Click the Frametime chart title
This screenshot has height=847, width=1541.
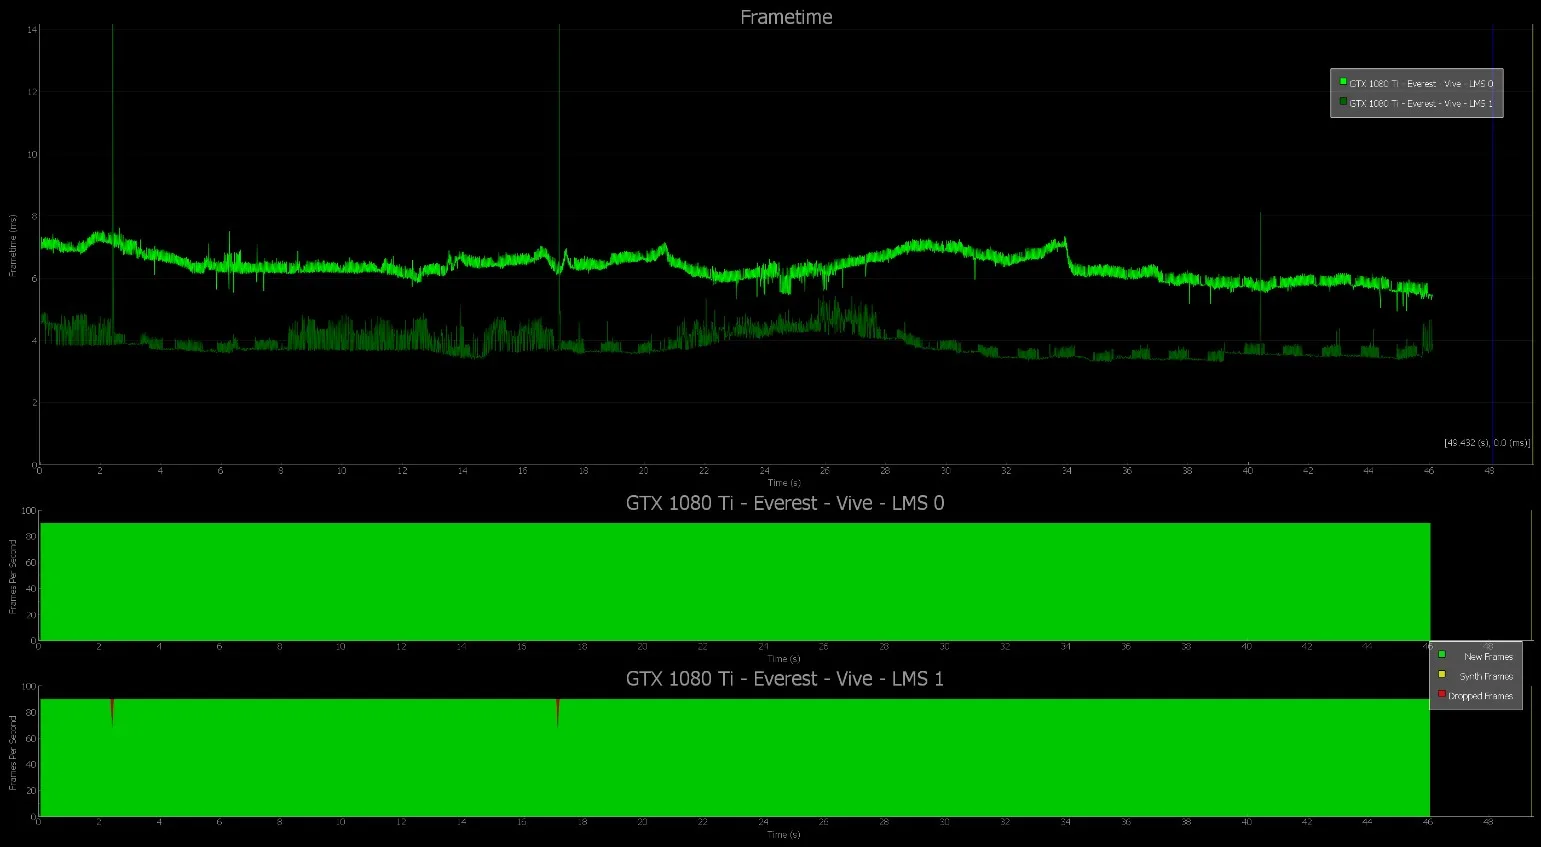(x=786, y=17)
